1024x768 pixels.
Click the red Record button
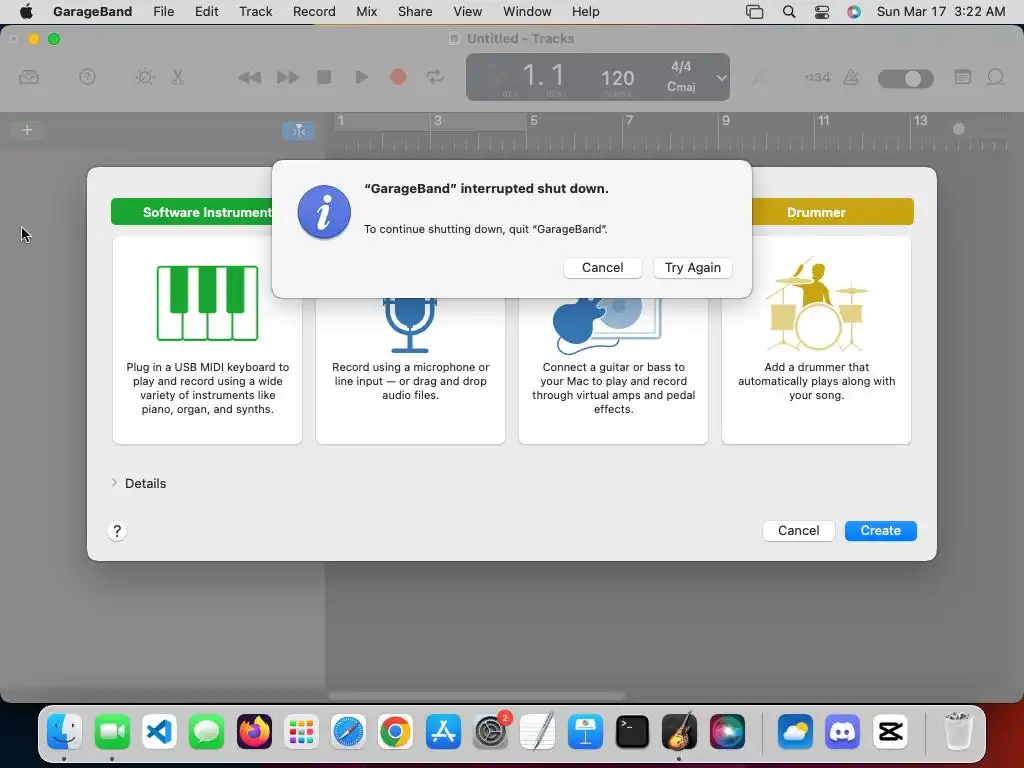[398, 77]
